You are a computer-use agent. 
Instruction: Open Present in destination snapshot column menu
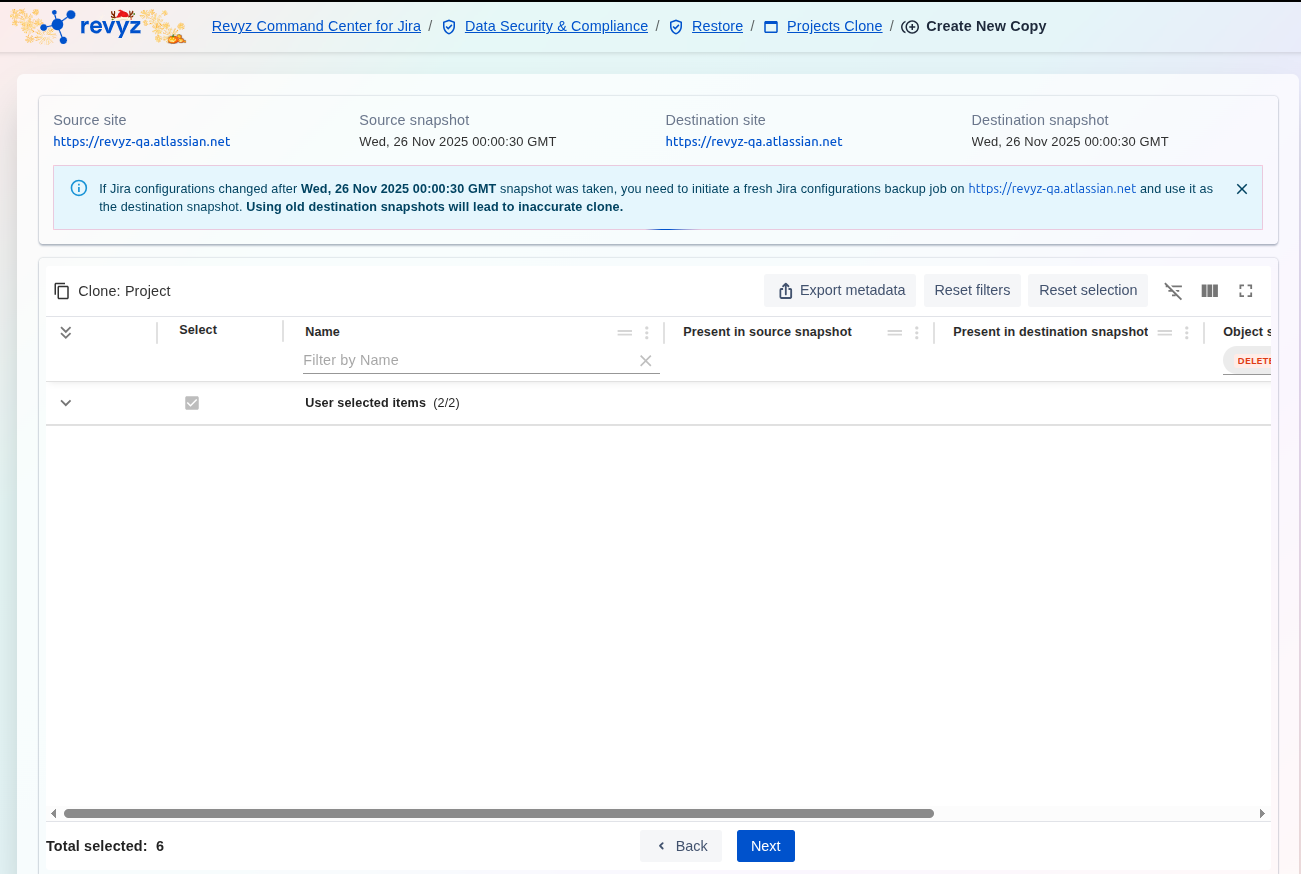pos(1187,333)
